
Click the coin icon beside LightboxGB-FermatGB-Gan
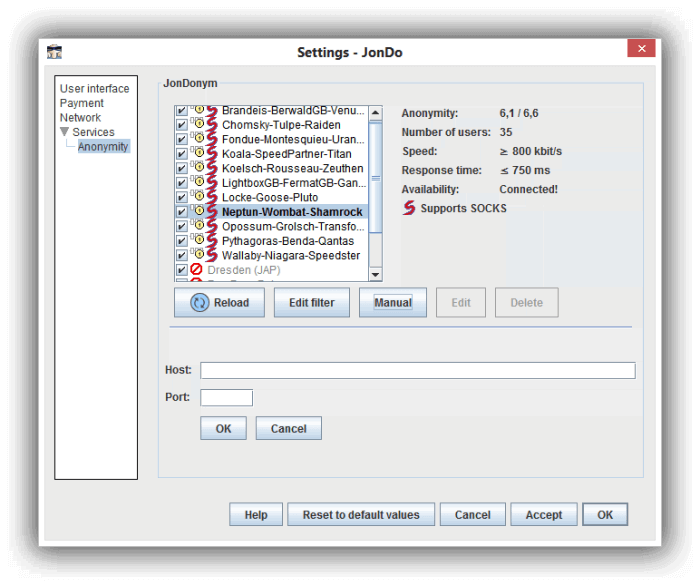click(199, 182)
